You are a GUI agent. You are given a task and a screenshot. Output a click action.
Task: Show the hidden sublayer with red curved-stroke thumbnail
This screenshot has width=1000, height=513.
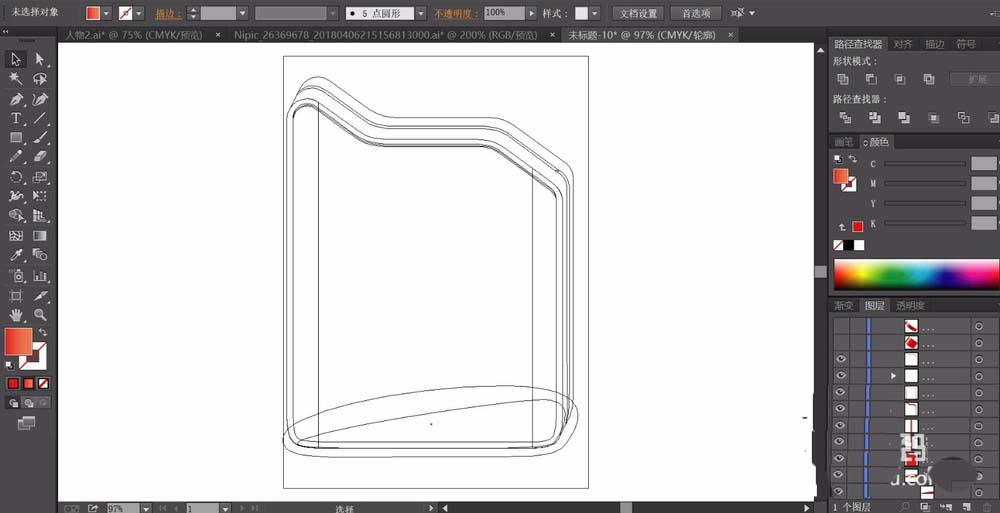tap(841, 326)
